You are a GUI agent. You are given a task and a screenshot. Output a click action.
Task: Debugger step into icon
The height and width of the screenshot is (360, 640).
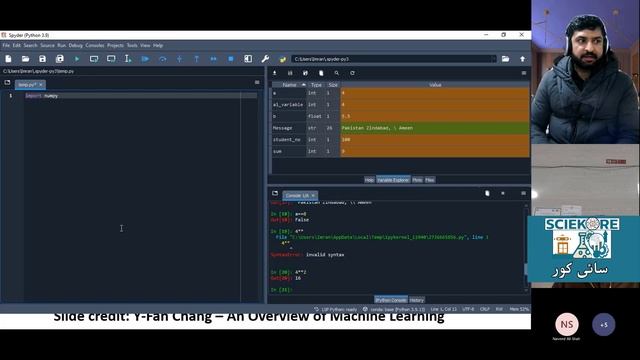point(180,59)
